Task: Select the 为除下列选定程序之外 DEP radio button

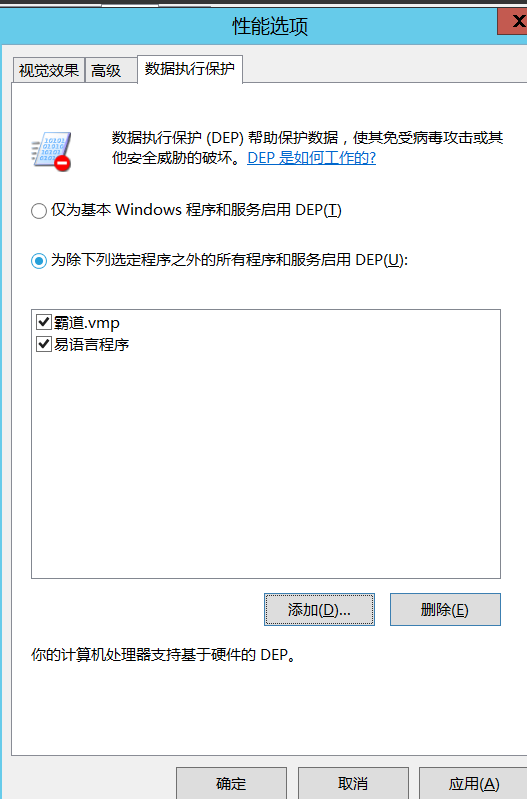Action: pos(39,261)
